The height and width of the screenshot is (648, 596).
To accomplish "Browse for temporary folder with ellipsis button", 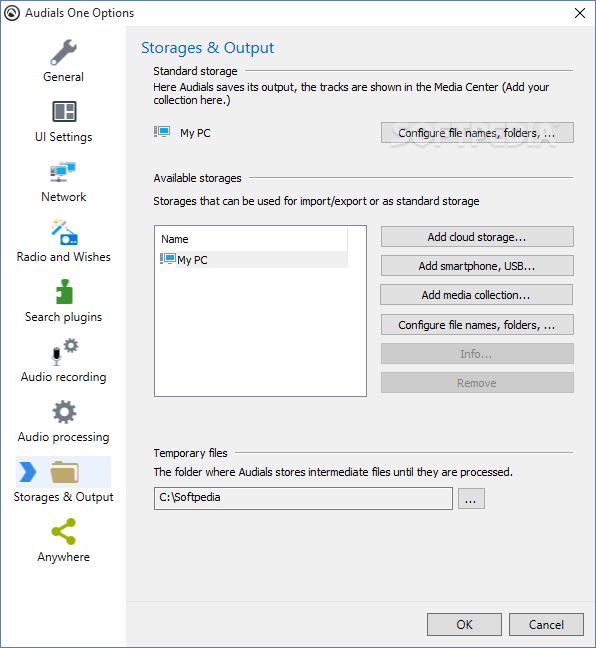I will [x=471, y=499].
